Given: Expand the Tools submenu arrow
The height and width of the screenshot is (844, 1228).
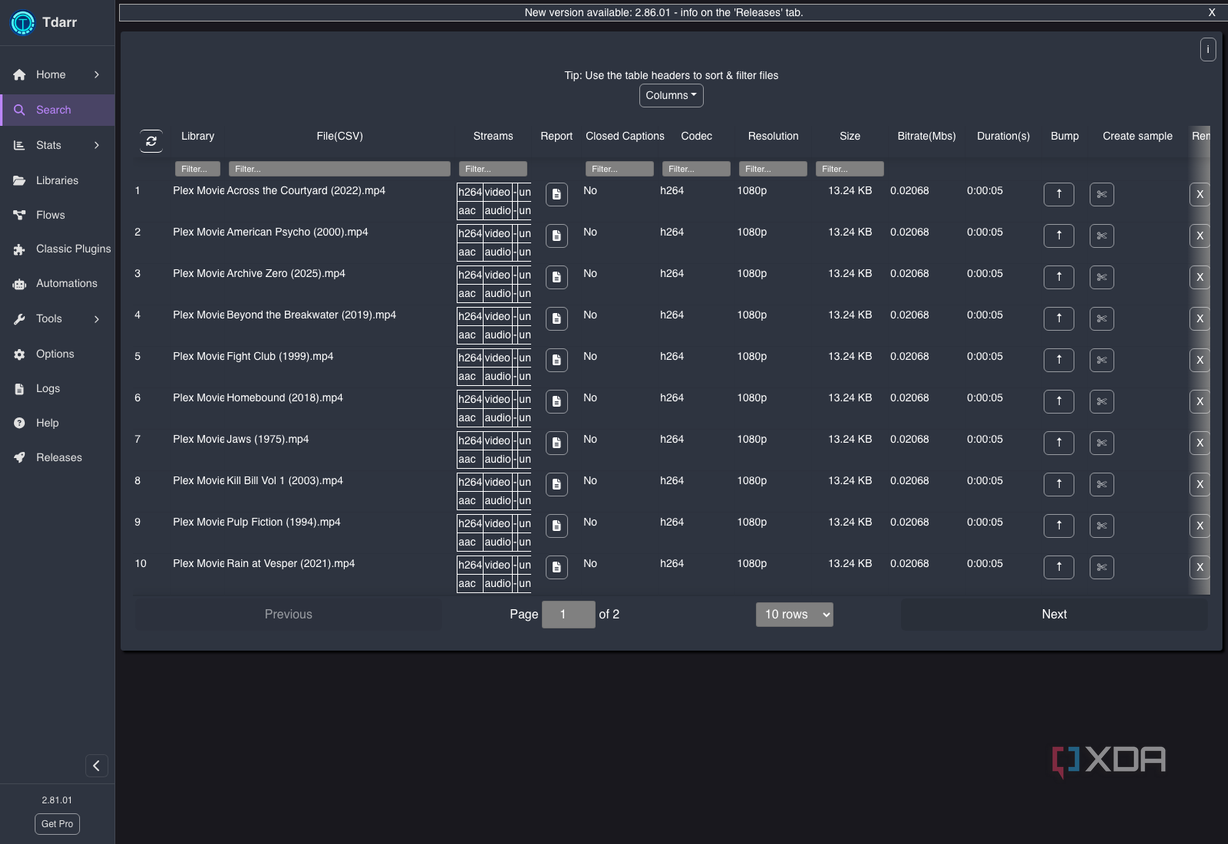Looking at the screenshot, I should point(97,319).
